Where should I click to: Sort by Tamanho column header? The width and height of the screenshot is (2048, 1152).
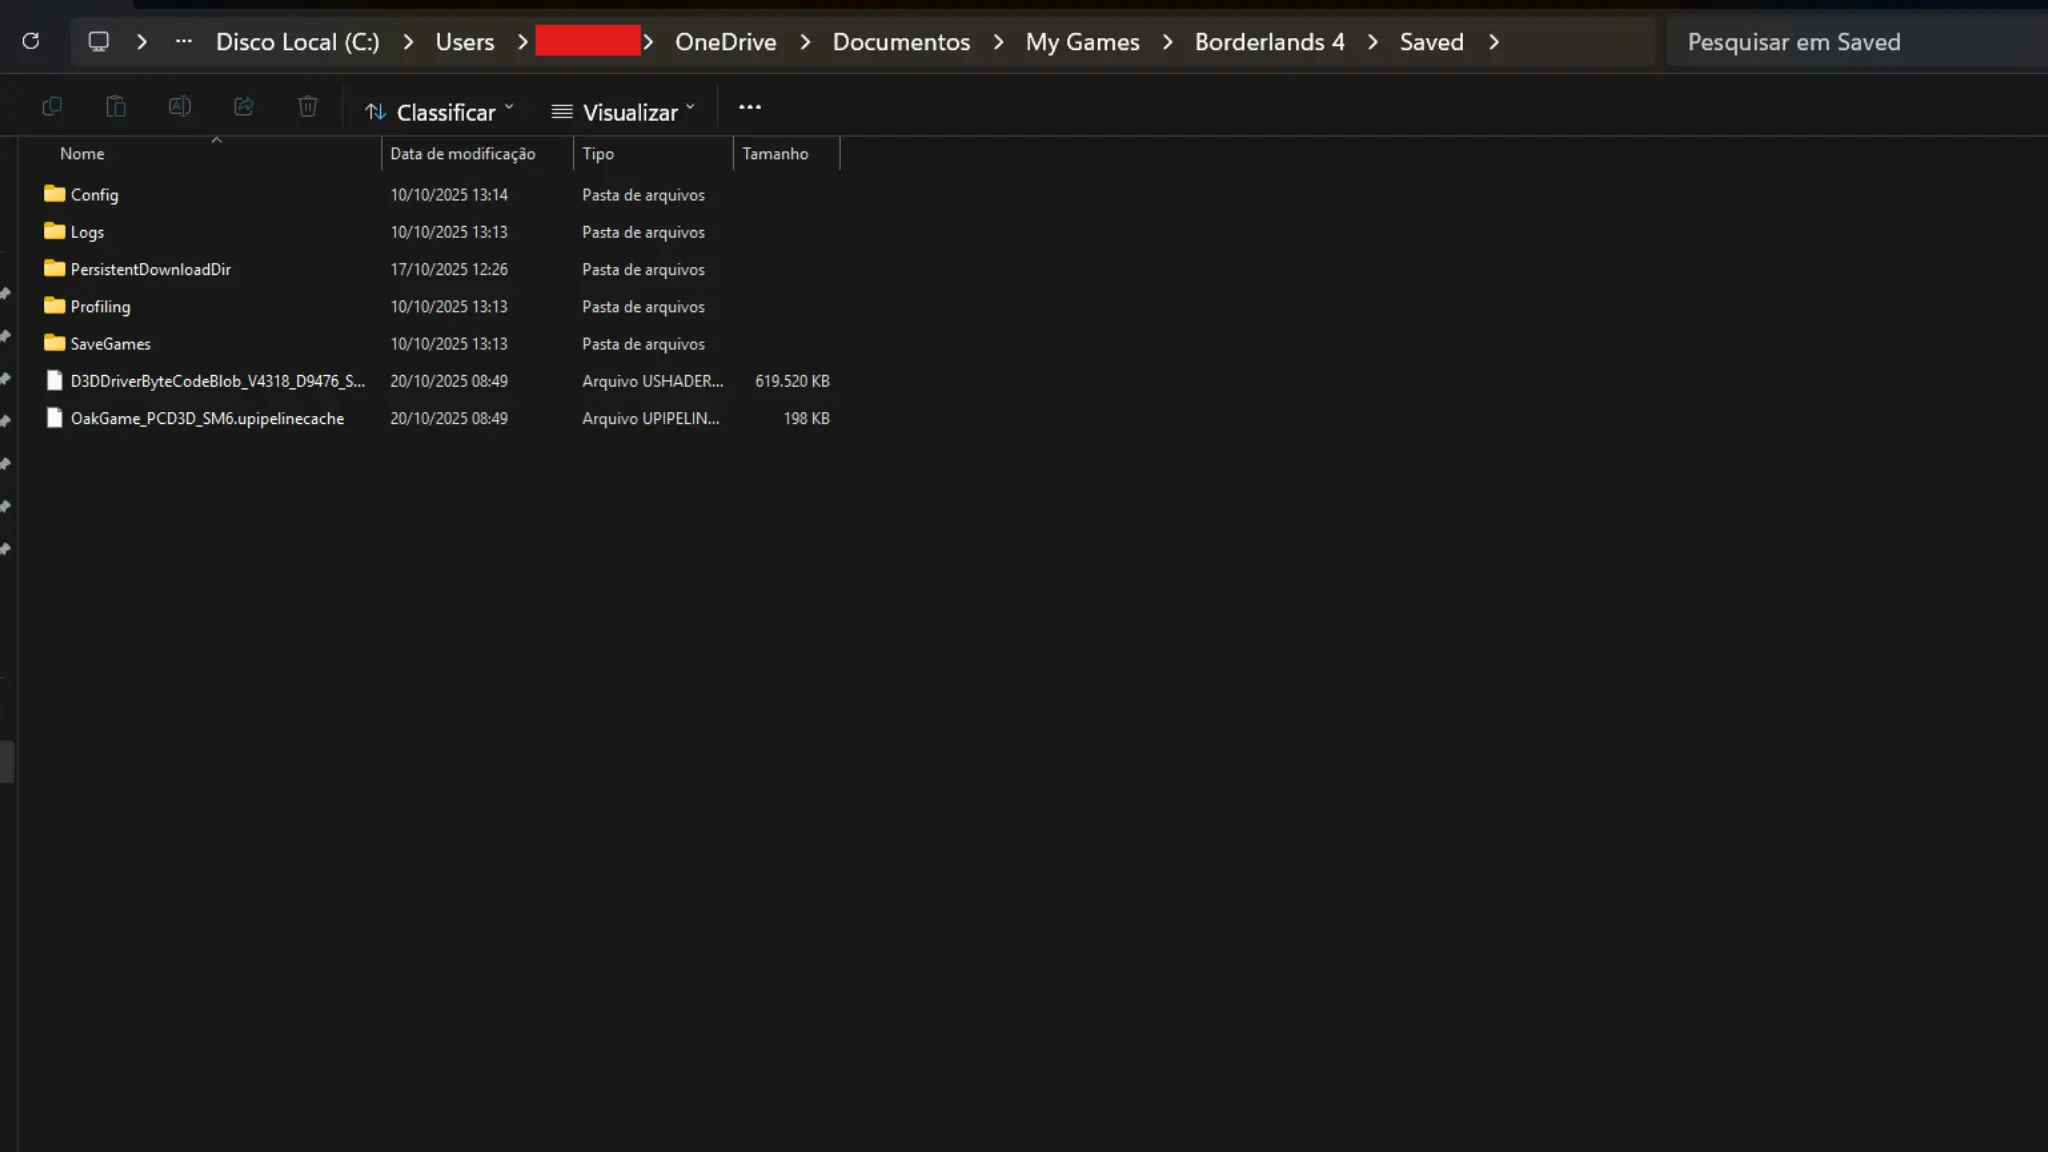click(x=775, y=154)
